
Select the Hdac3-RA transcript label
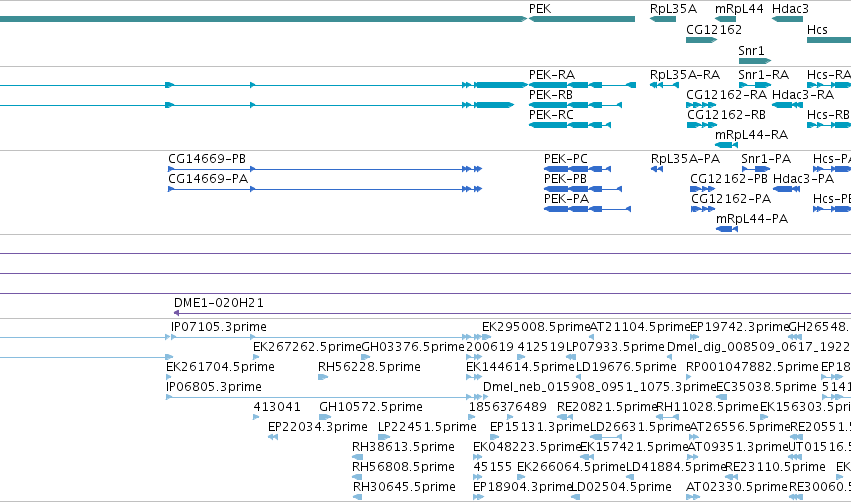click(x=803, y=94)
